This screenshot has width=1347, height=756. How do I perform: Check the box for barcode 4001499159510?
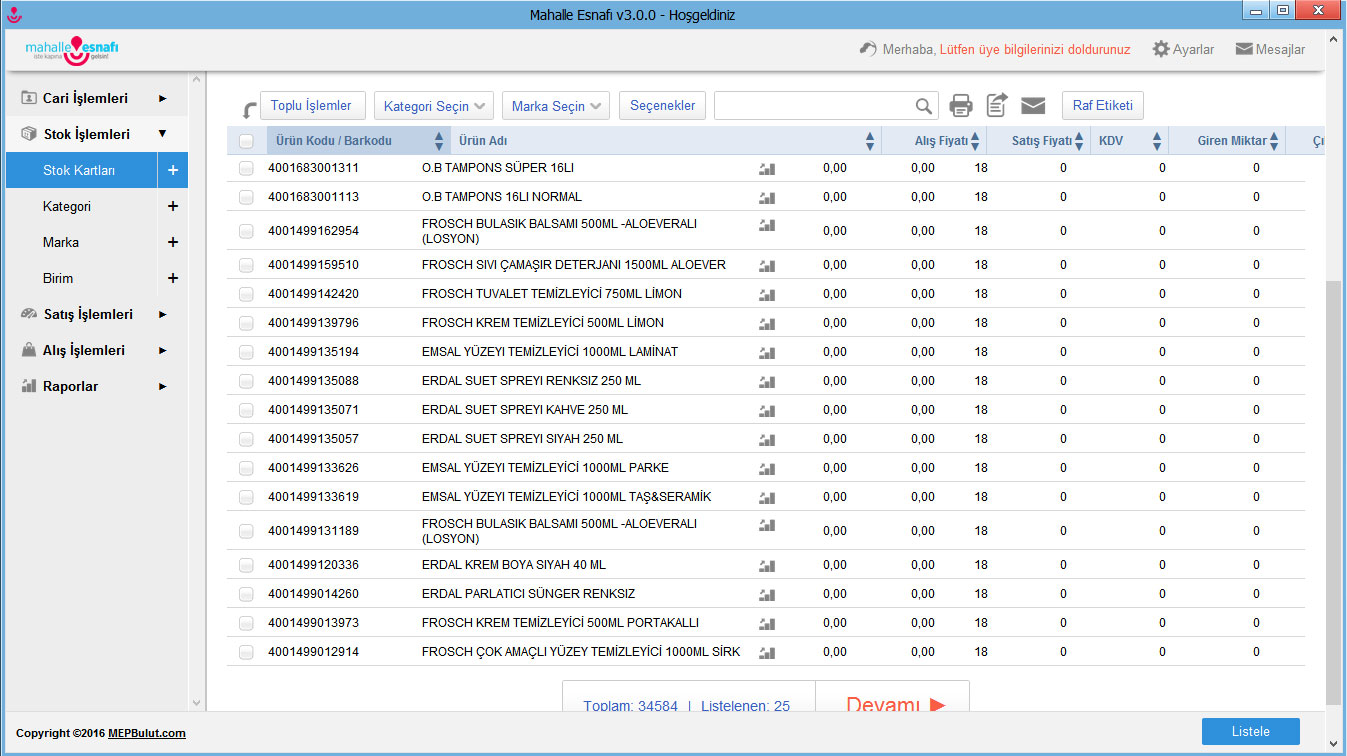tap(246, 265)
